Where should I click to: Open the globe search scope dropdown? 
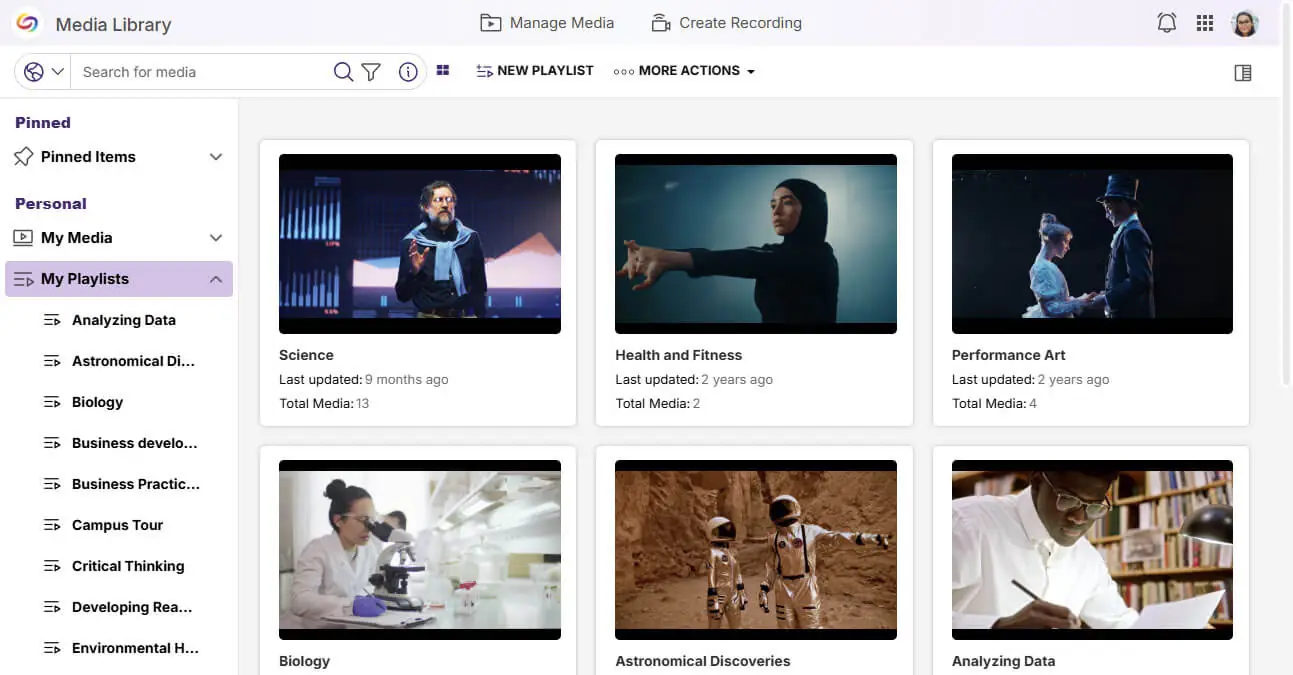tap(44, 72)
